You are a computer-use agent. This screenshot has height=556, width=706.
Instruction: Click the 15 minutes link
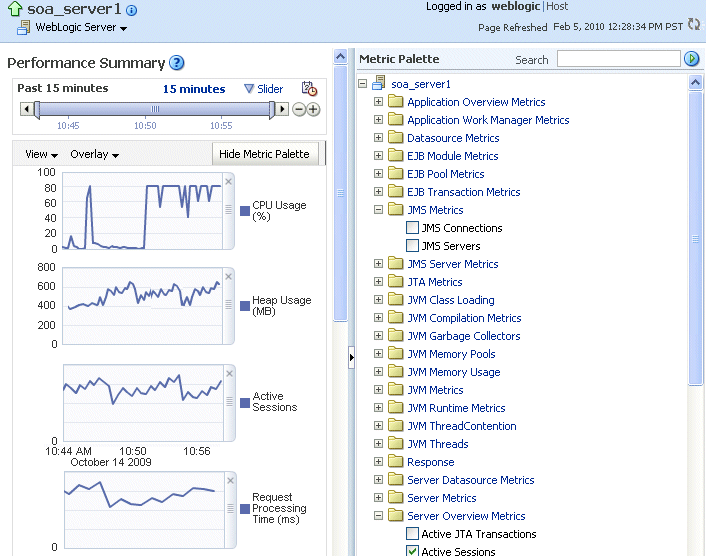(194, 89)
